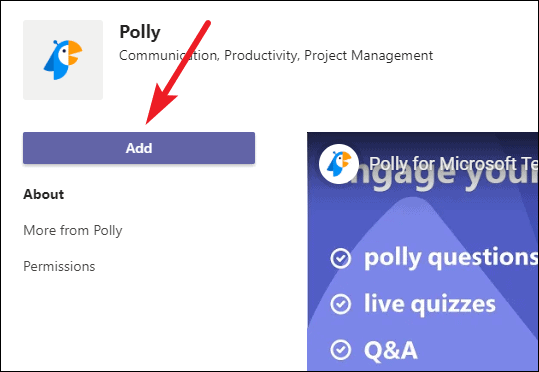This screenshot has width=539, height=372.
Task: Click the Productivity category label
Action: pos(261,55)
